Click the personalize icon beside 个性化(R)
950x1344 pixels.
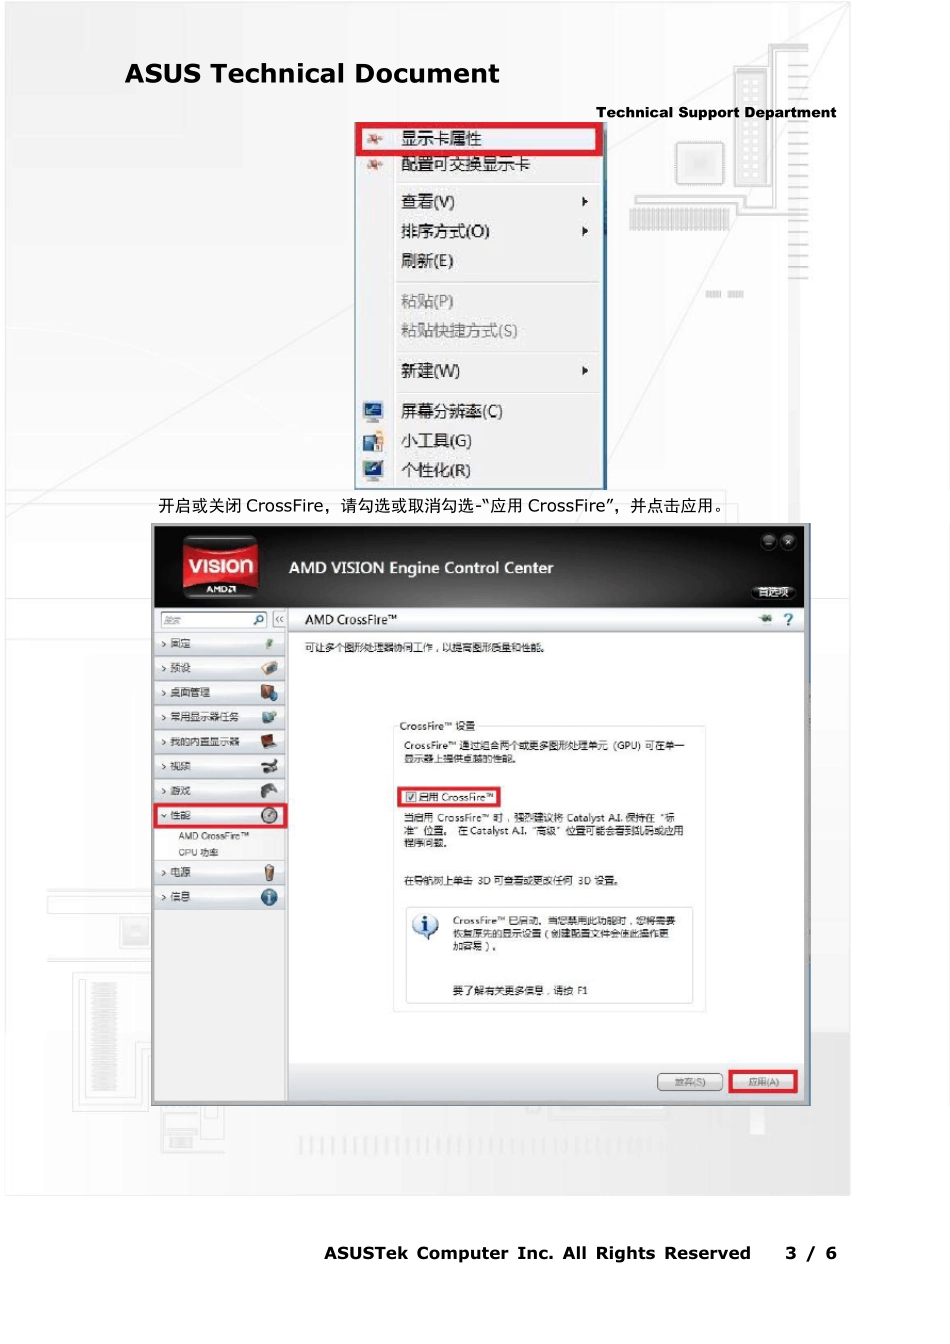tap(373, 469)
